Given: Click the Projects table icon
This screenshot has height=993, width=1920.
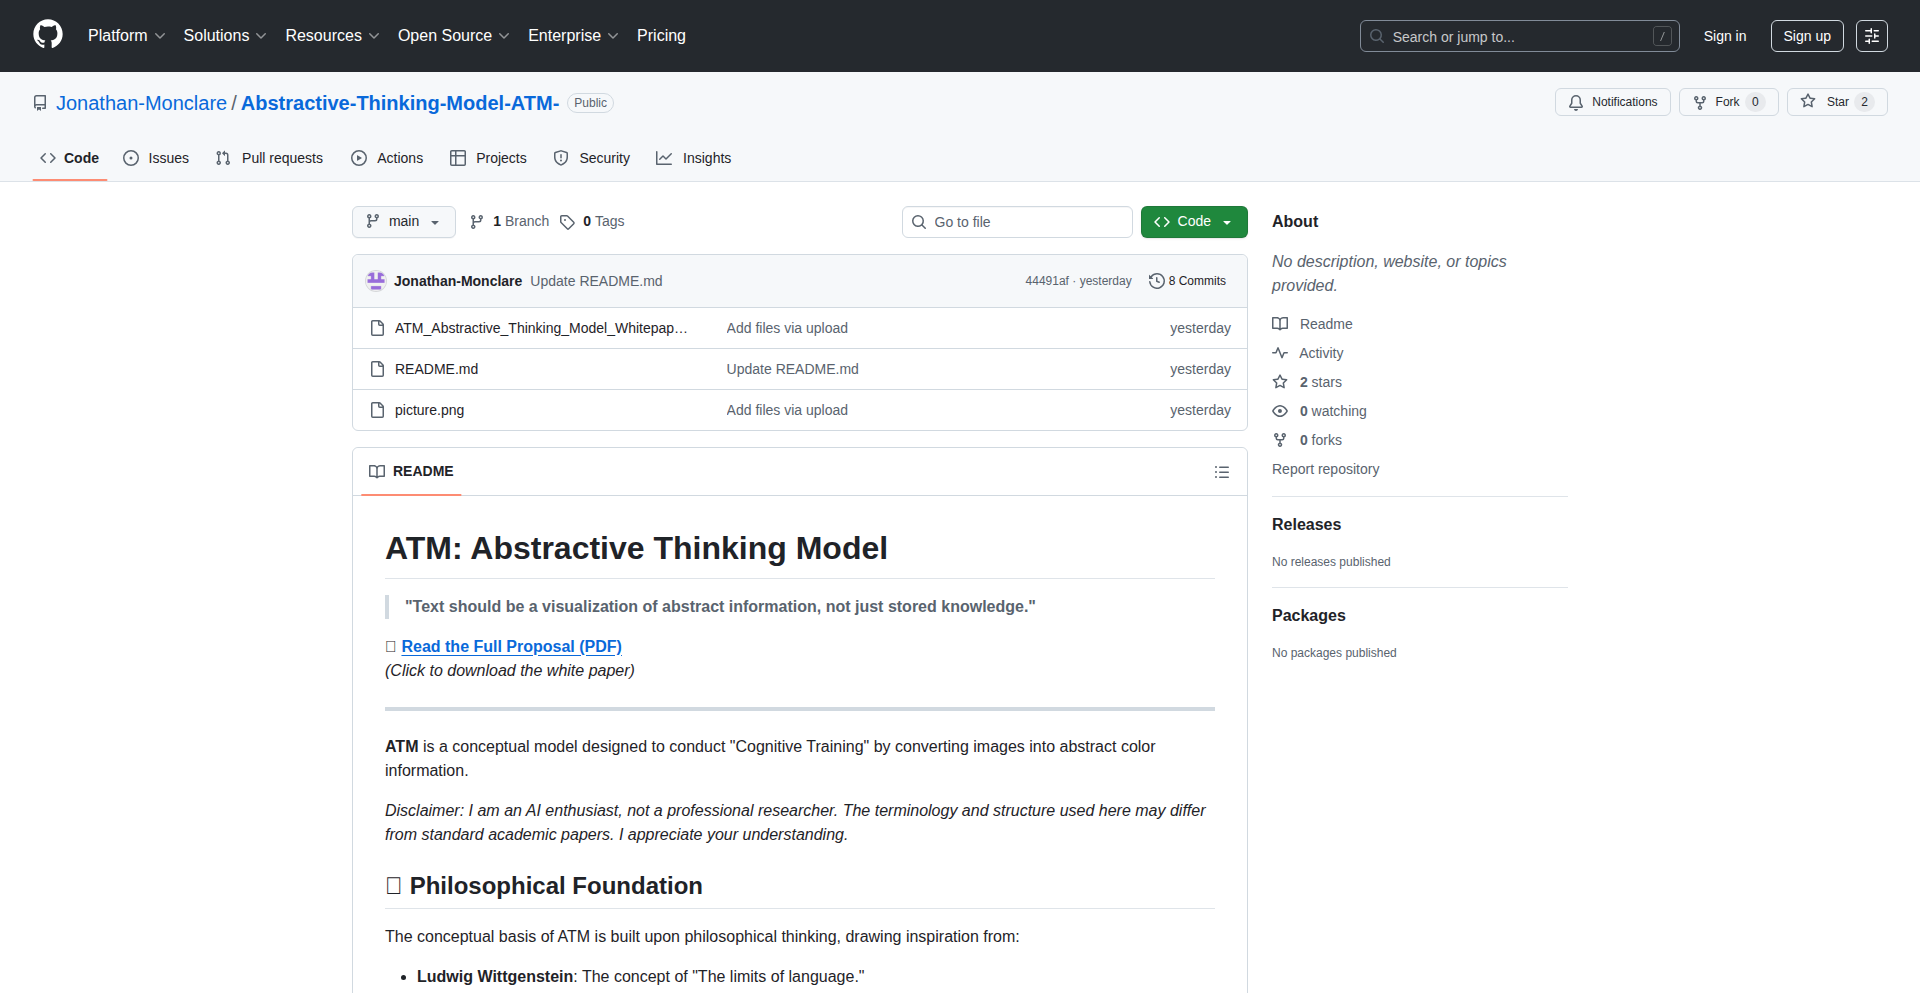Looking at the screenshot, I should 458,158.
